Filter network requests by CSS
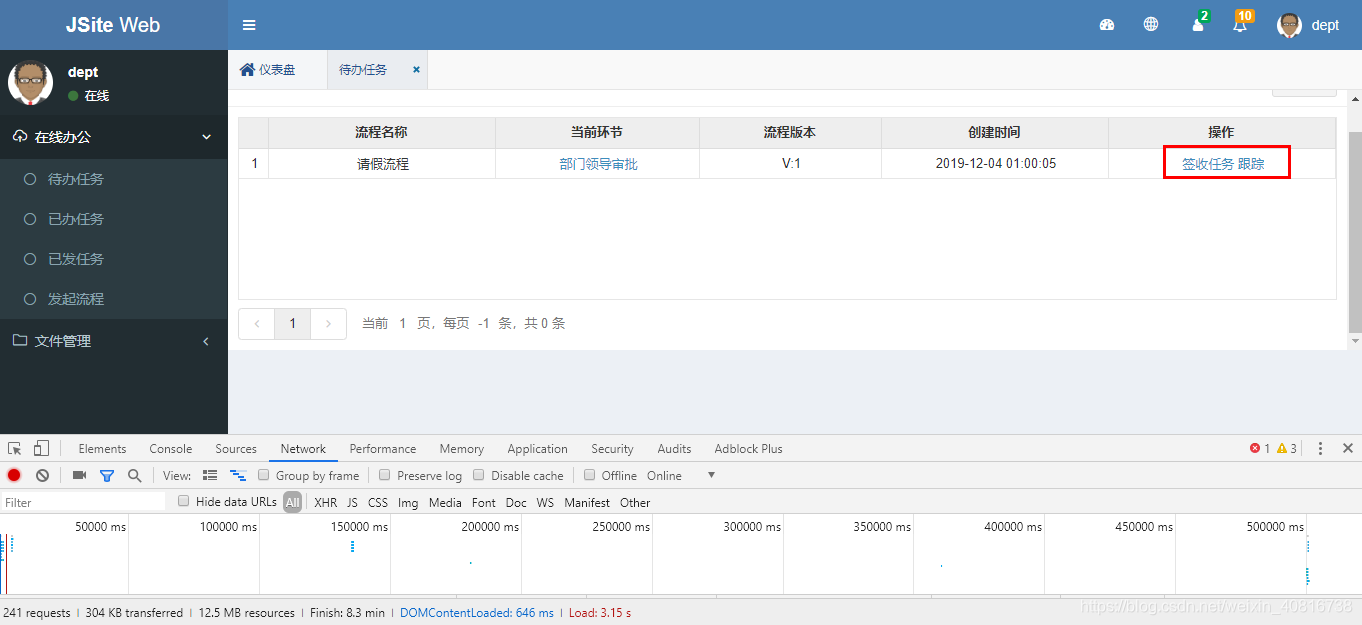The width and height of the screenshot is (1362, 625). [378, 503]
